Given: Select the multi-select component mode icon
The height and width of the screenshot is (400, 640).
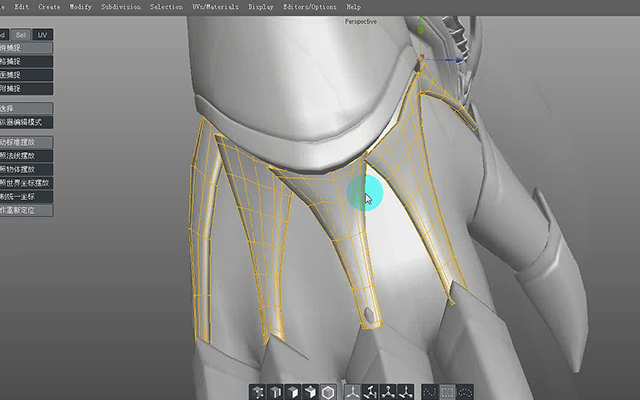Looking at the screenshot, I should pos(311,392).
